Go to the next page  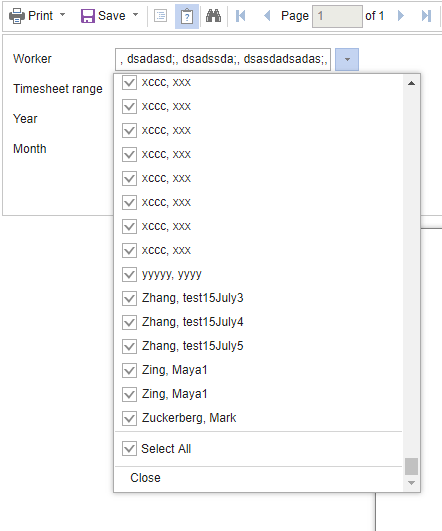point(401,16)
